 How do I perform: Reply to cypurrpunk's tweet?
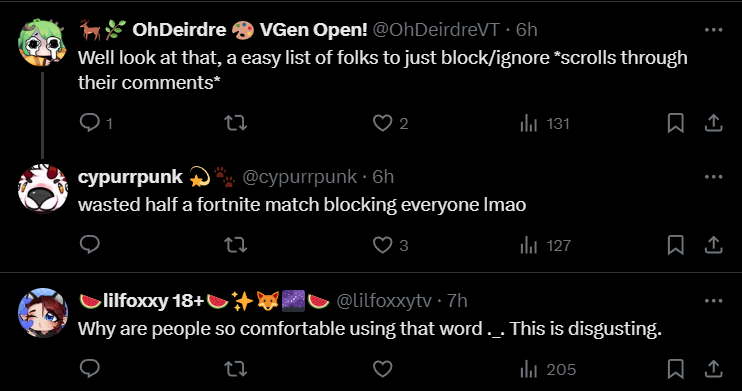[89, 245]
